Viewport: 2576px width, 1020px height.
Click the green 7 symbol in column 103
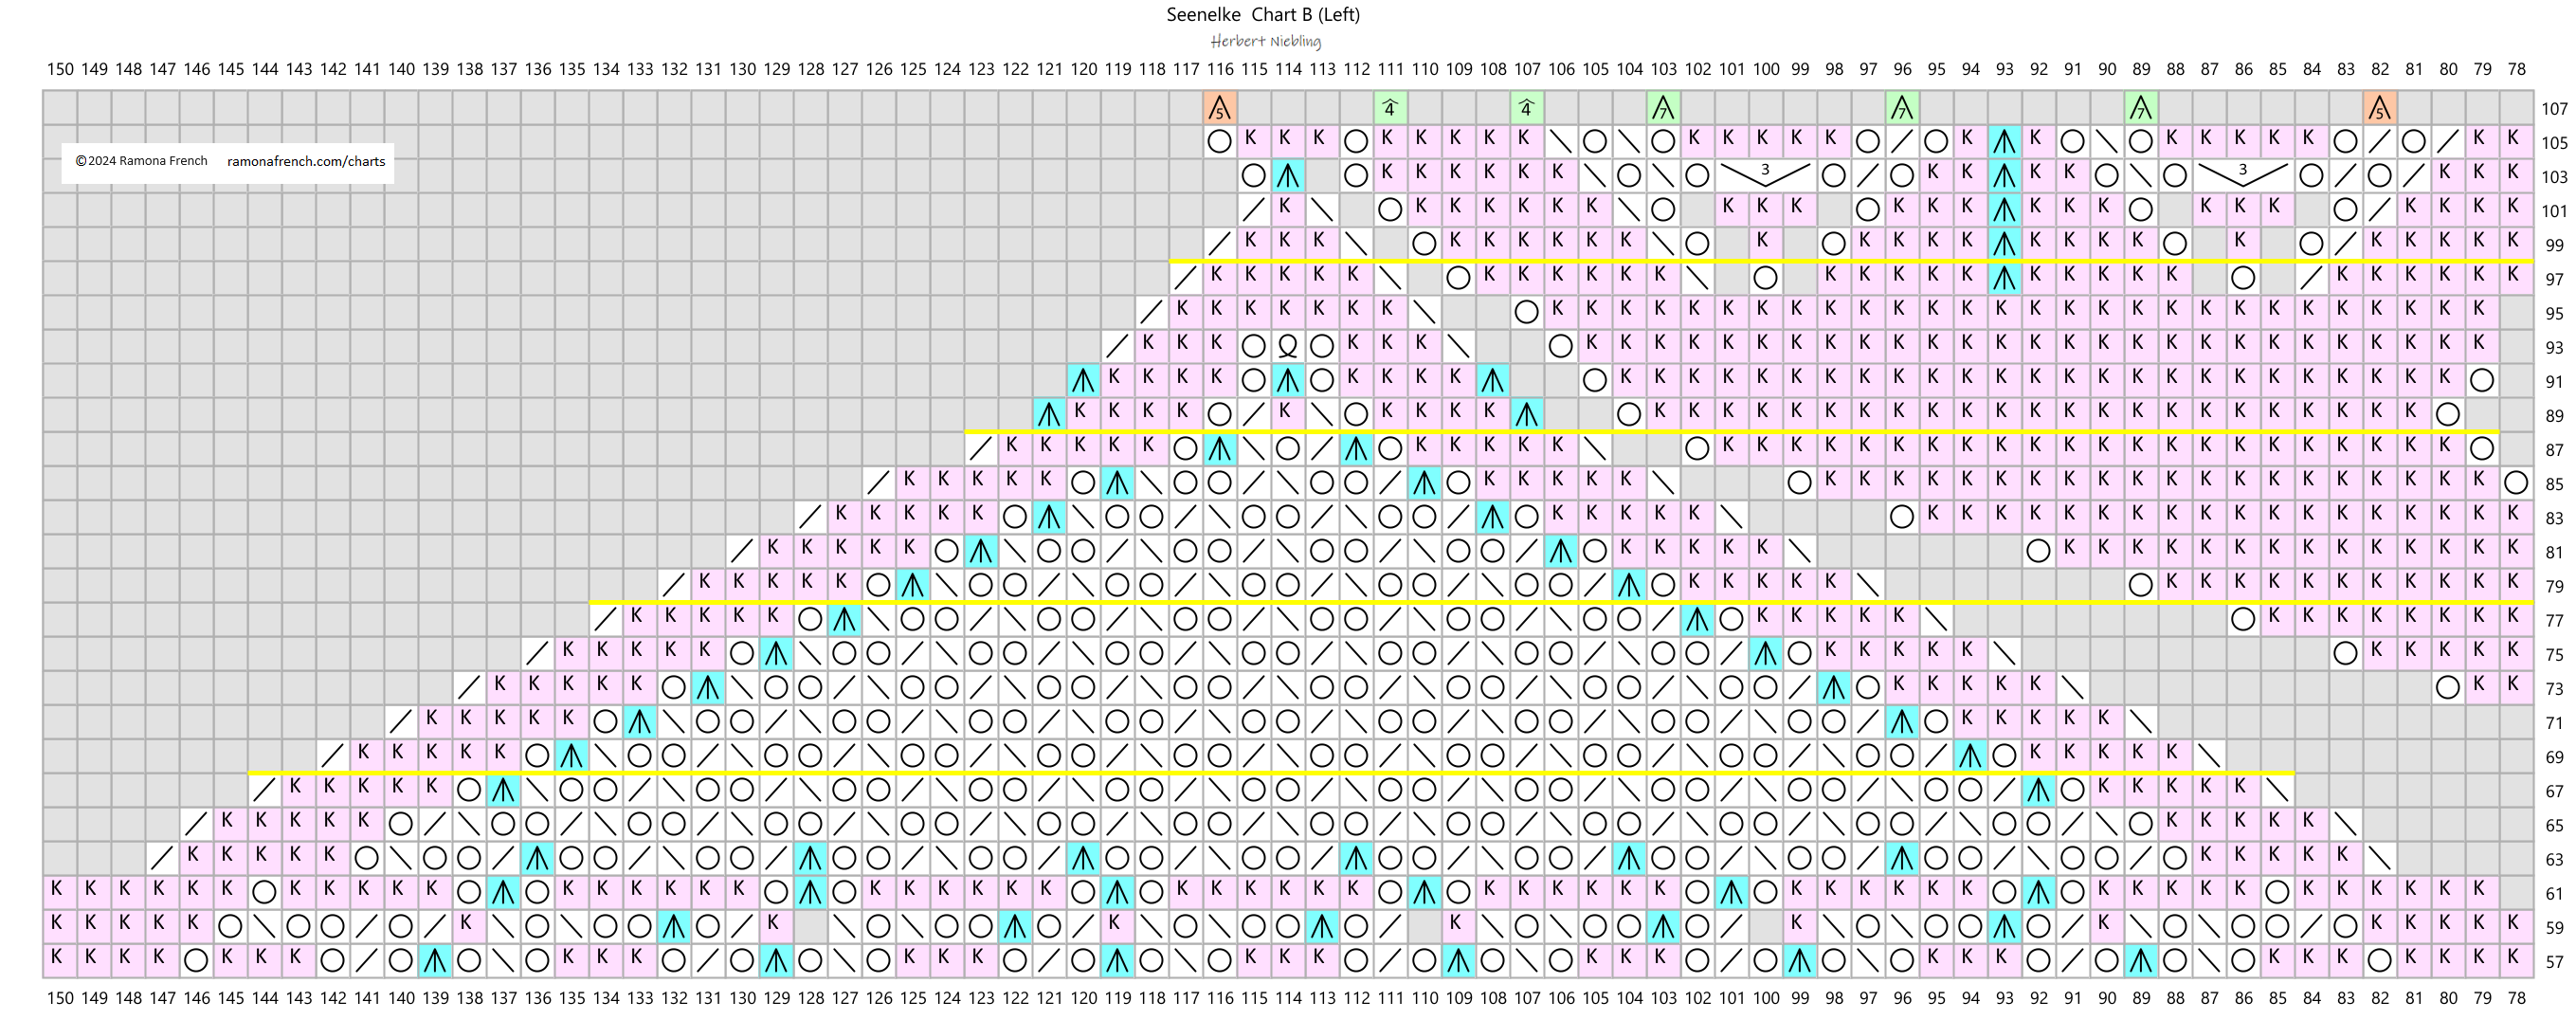[1662, 108]
